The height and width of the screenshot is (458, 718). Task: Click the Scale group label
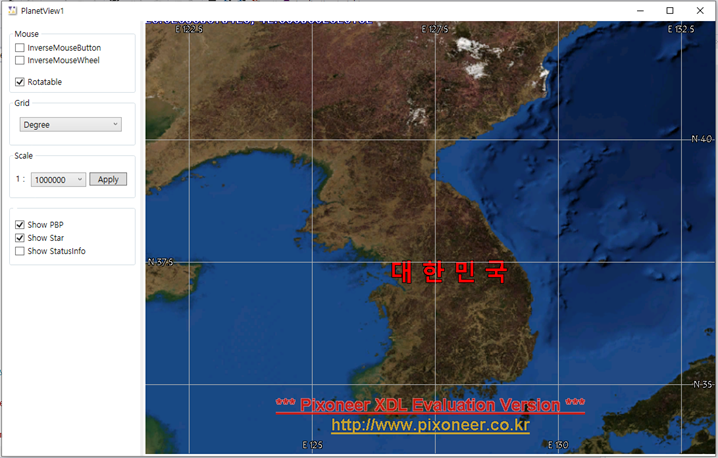coord(23,156)
